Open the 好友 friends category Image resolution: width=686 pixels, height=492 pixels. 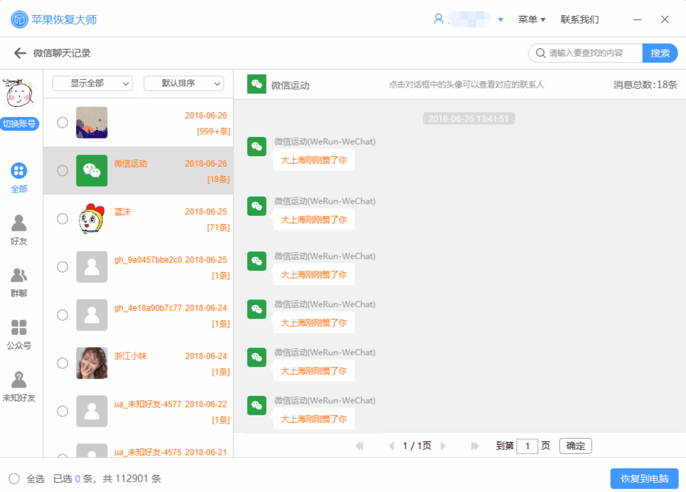coord(19,229)
